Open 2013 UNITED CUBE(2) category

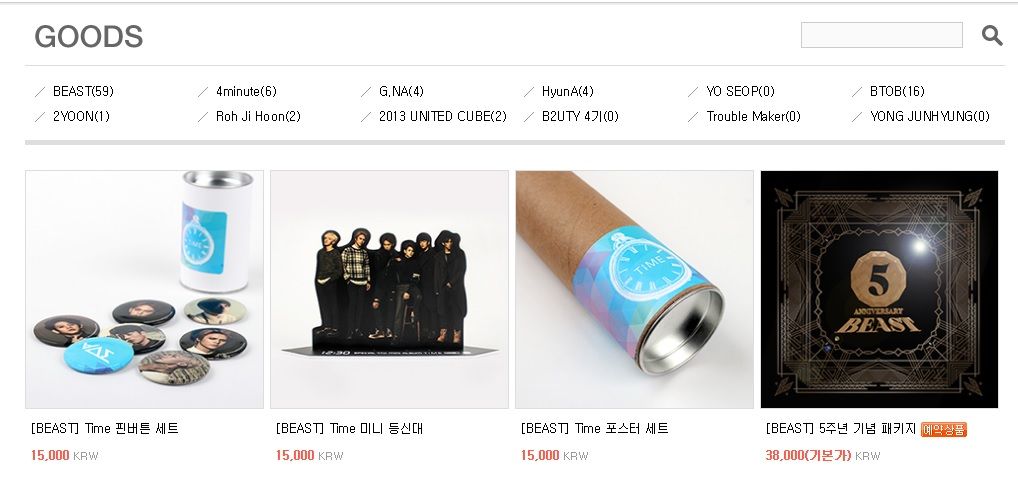click(x=442, y=116)
